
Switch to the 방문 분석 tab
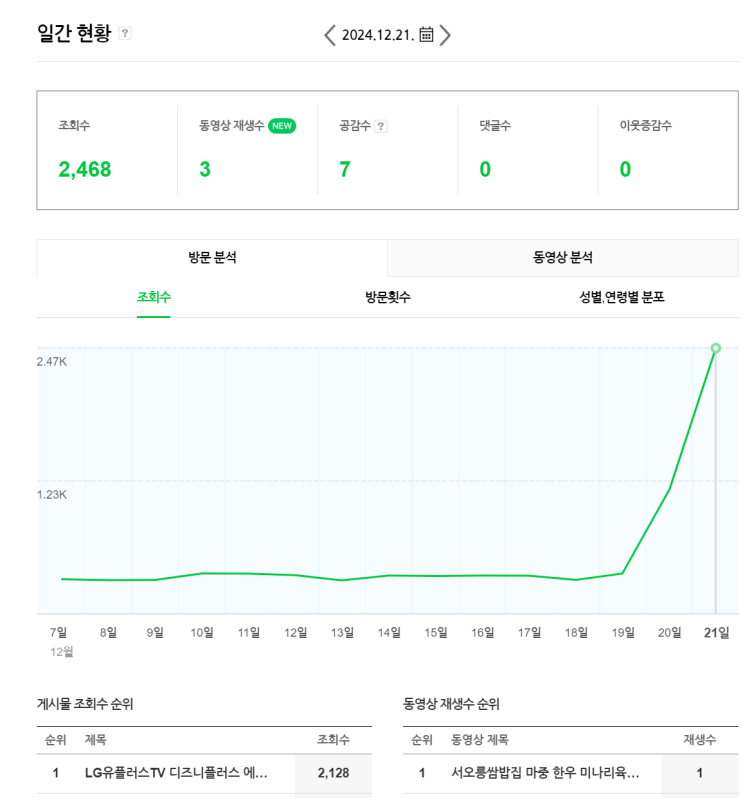click(212, 257)
